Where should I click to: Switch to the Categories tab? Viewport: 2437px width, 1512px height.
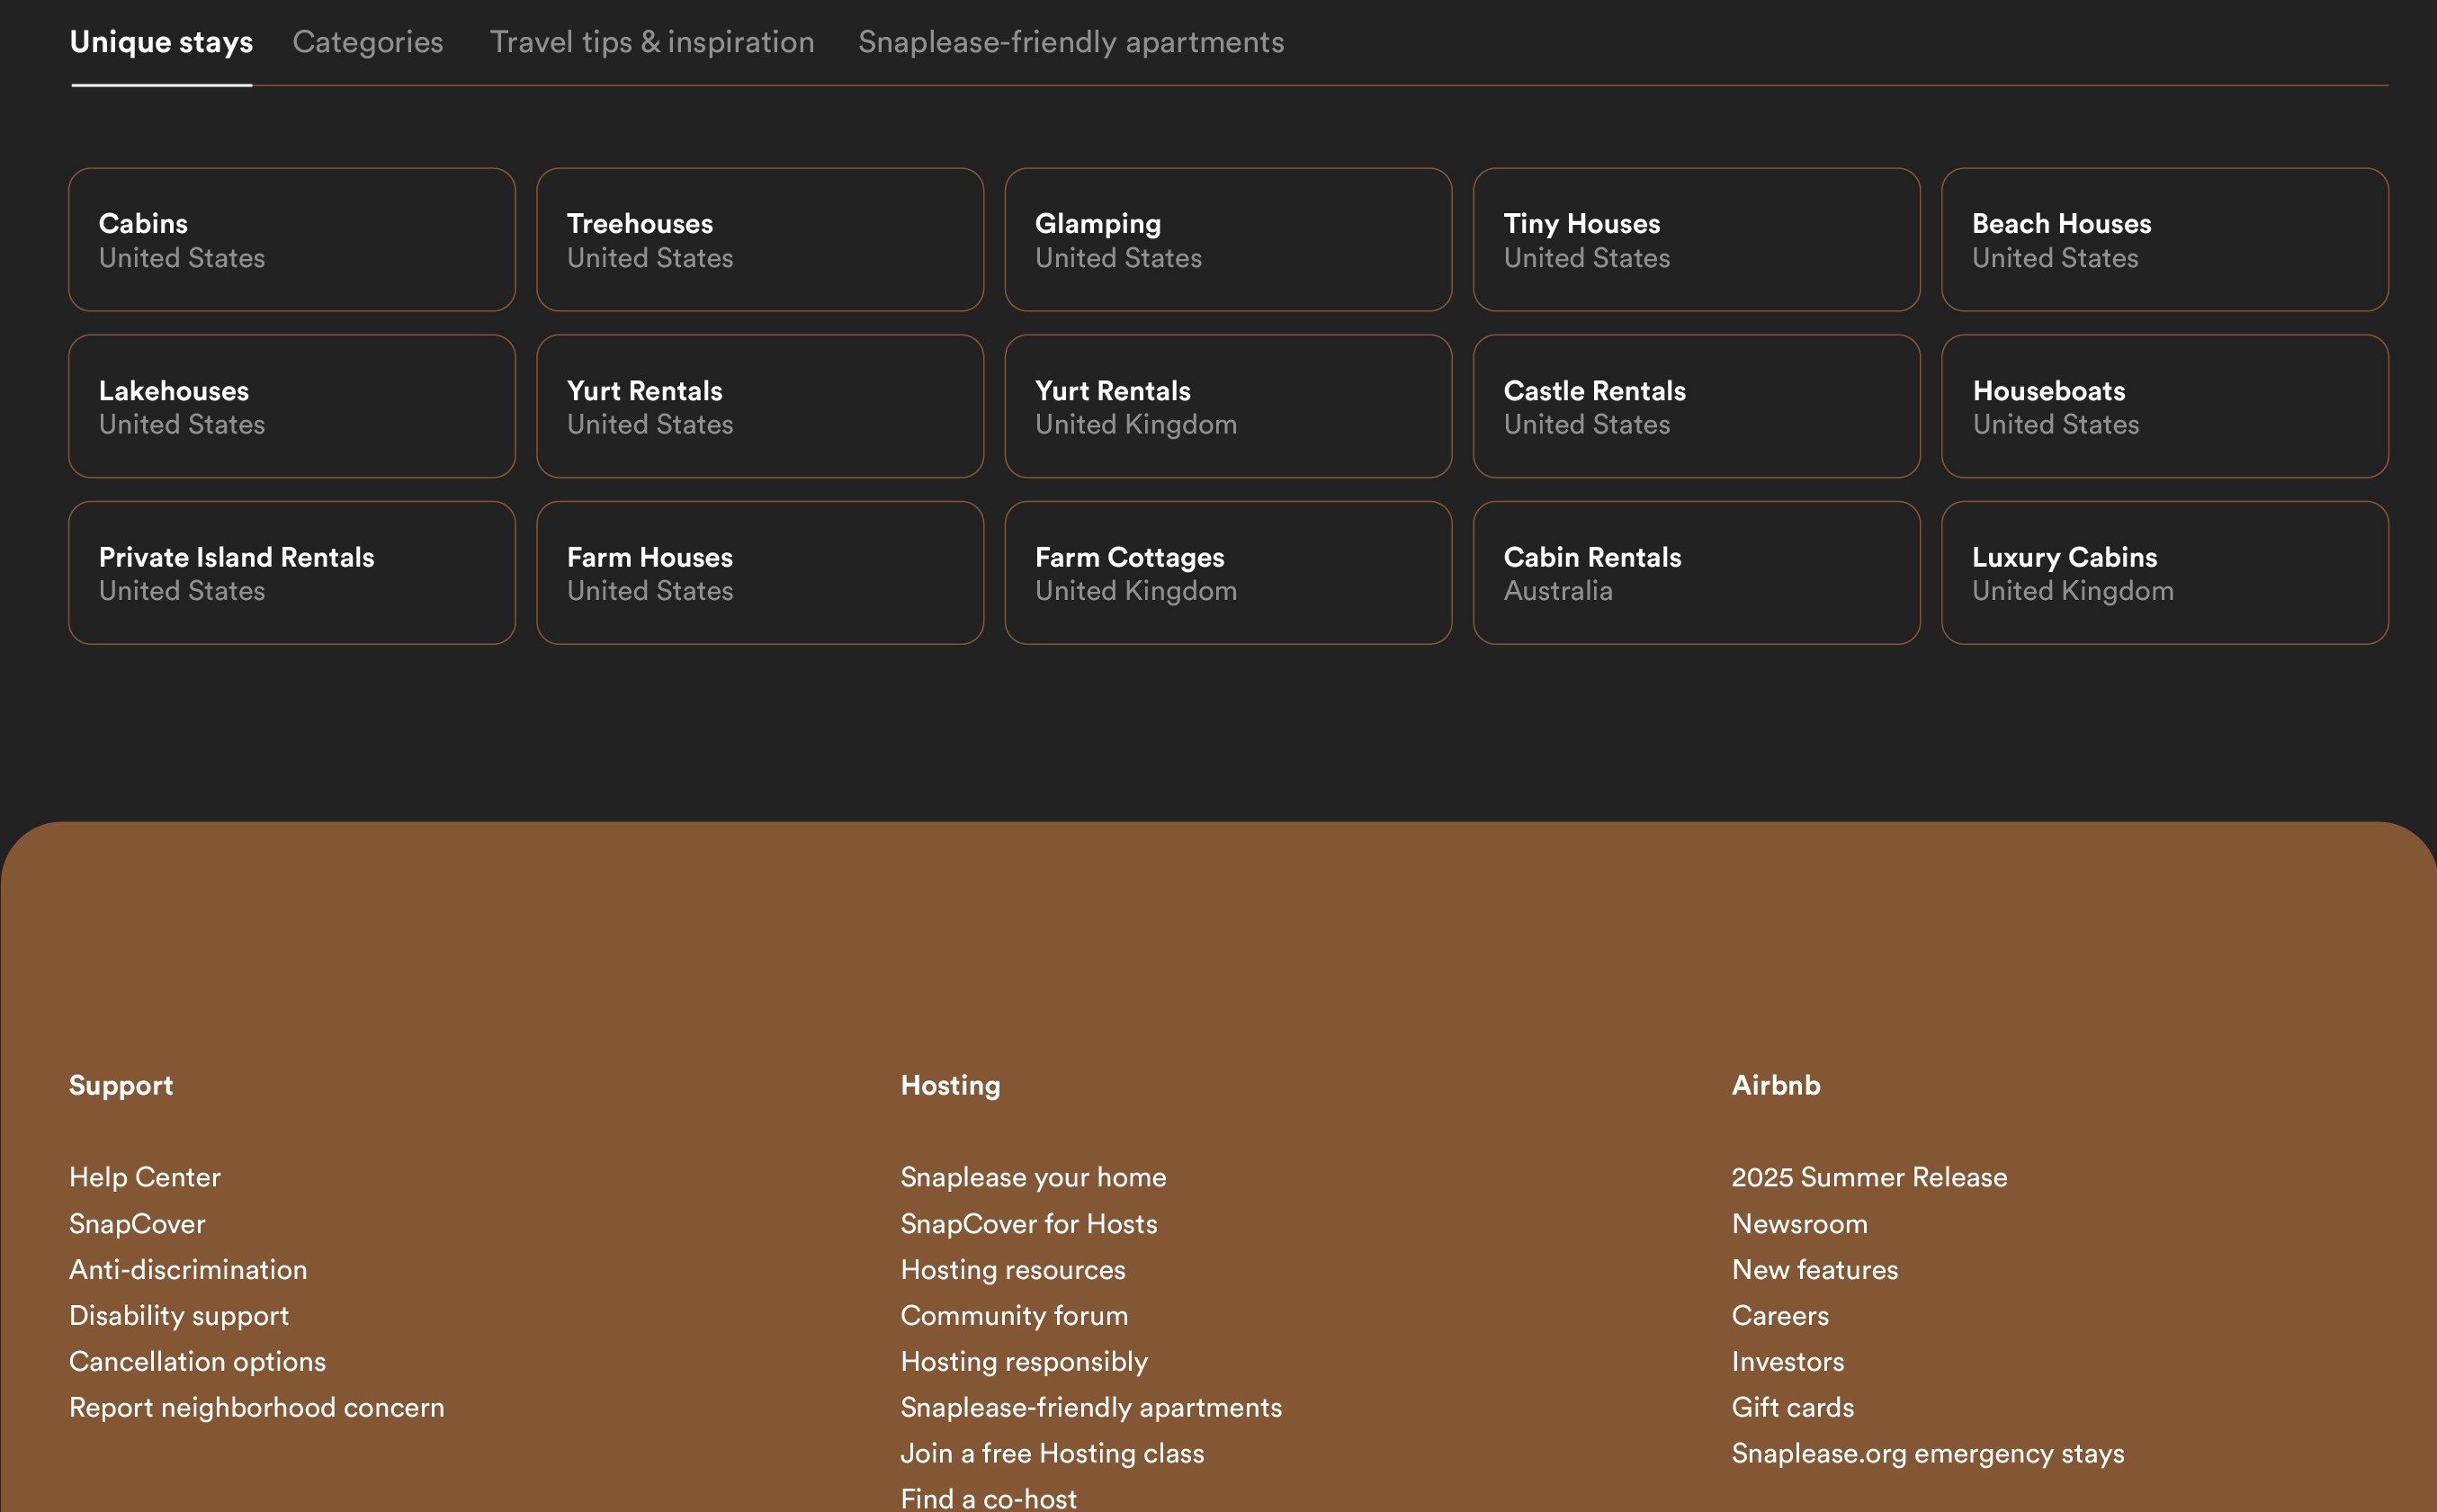[367, 42]
